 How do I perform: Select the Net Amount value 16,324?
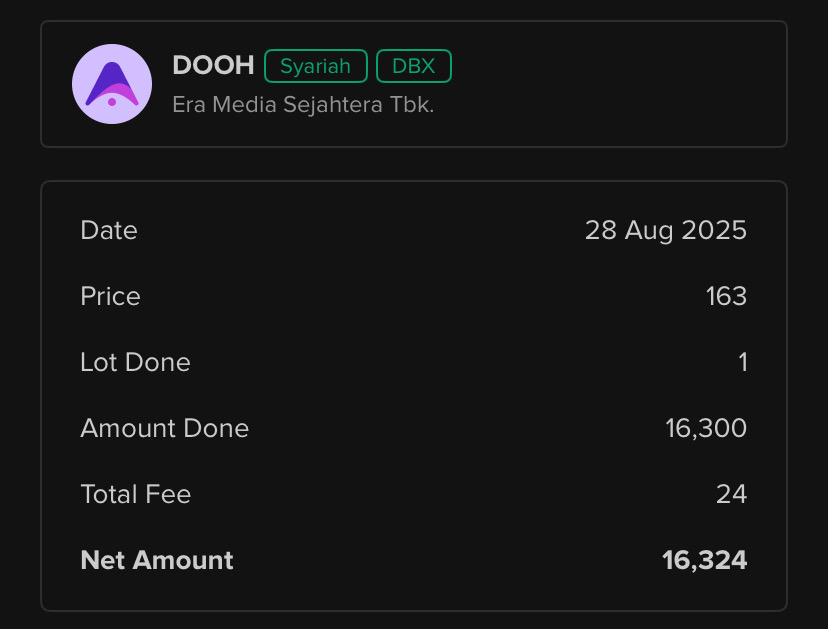(x=704, y=560)
